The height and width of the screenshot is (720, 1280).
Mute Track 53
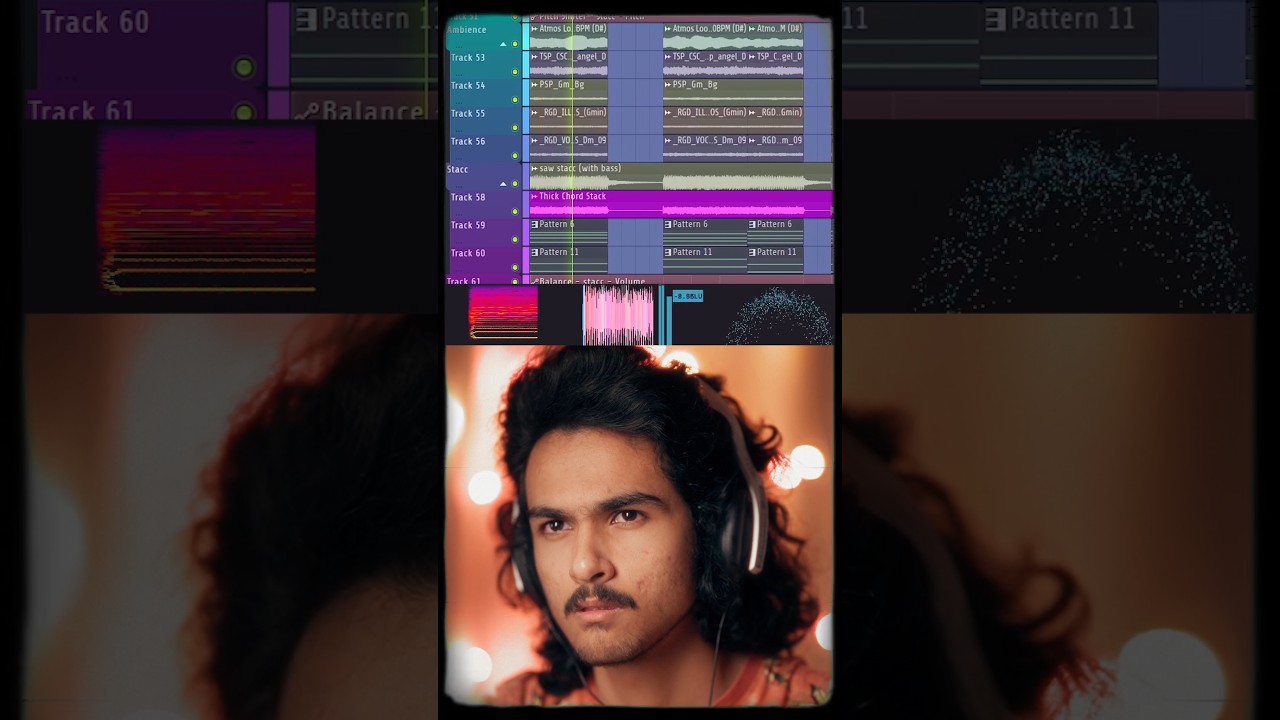pos(516,72)
